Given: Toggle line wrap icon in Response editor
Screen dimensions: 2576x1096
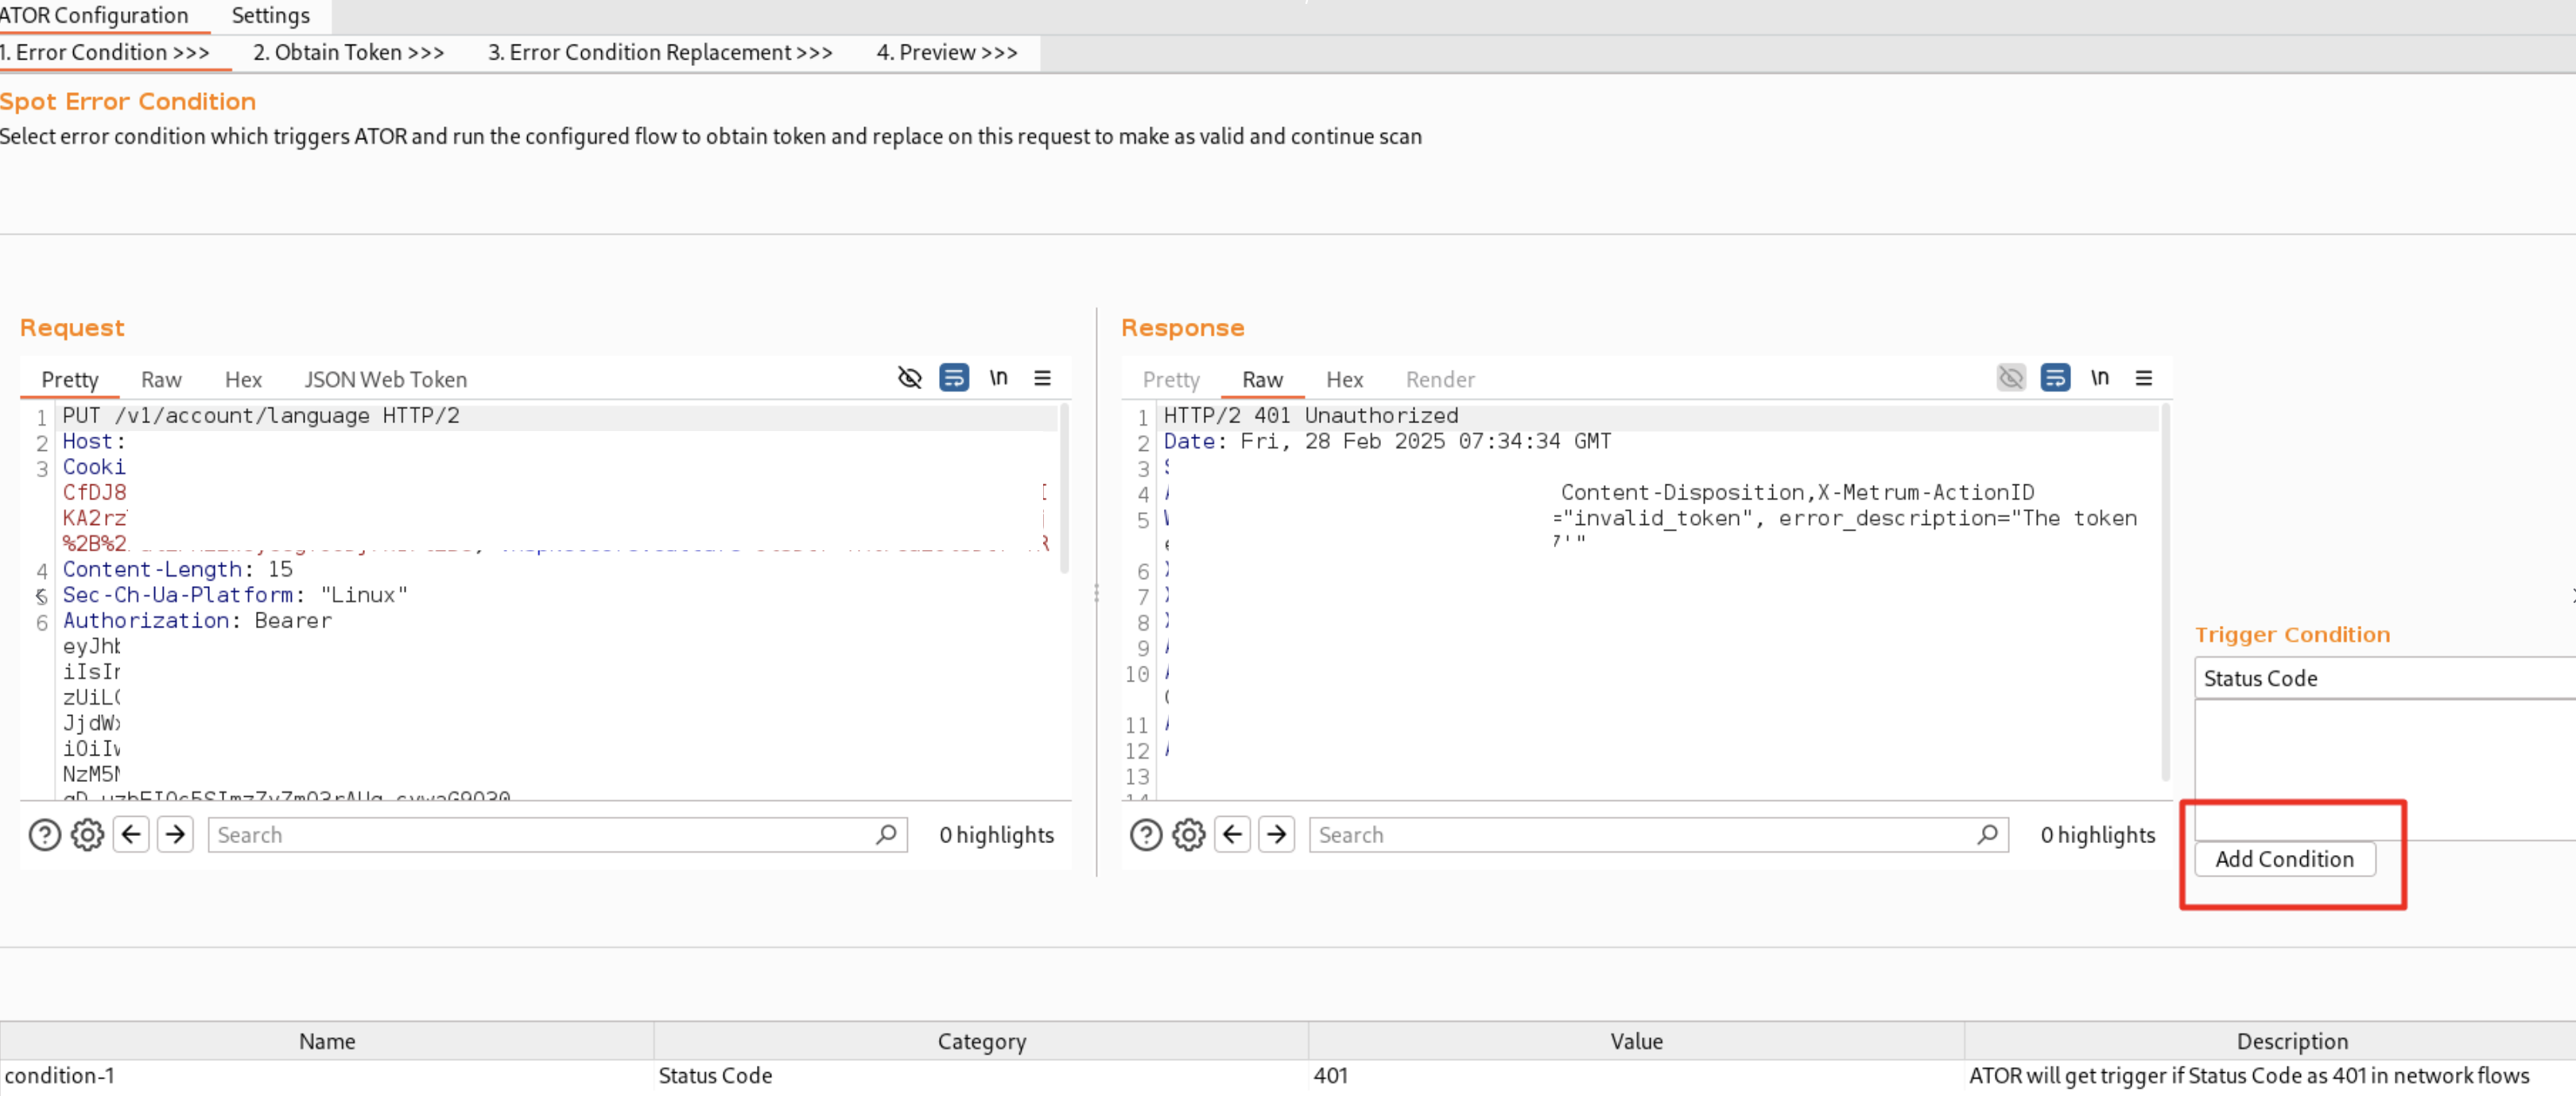Looking at the screenshot, I should [x=2055, y=378].
